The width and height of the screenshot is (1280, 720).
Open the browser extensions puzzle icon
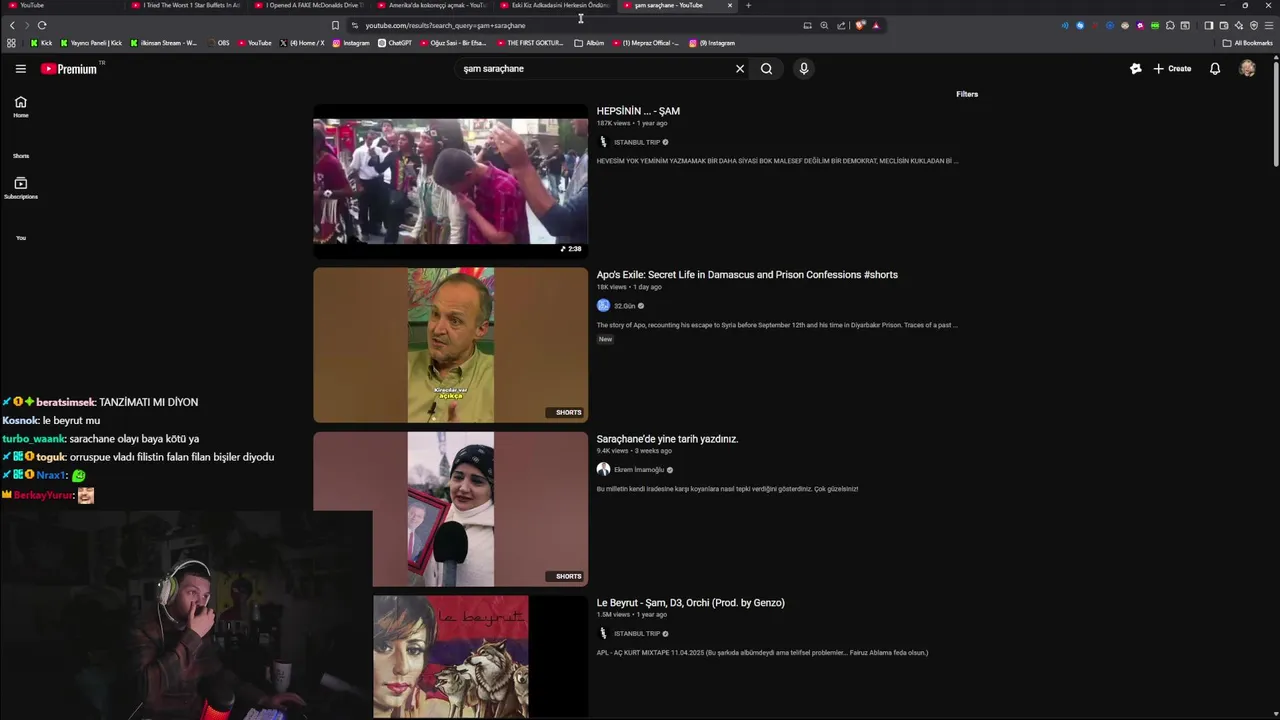point(1170,25)
